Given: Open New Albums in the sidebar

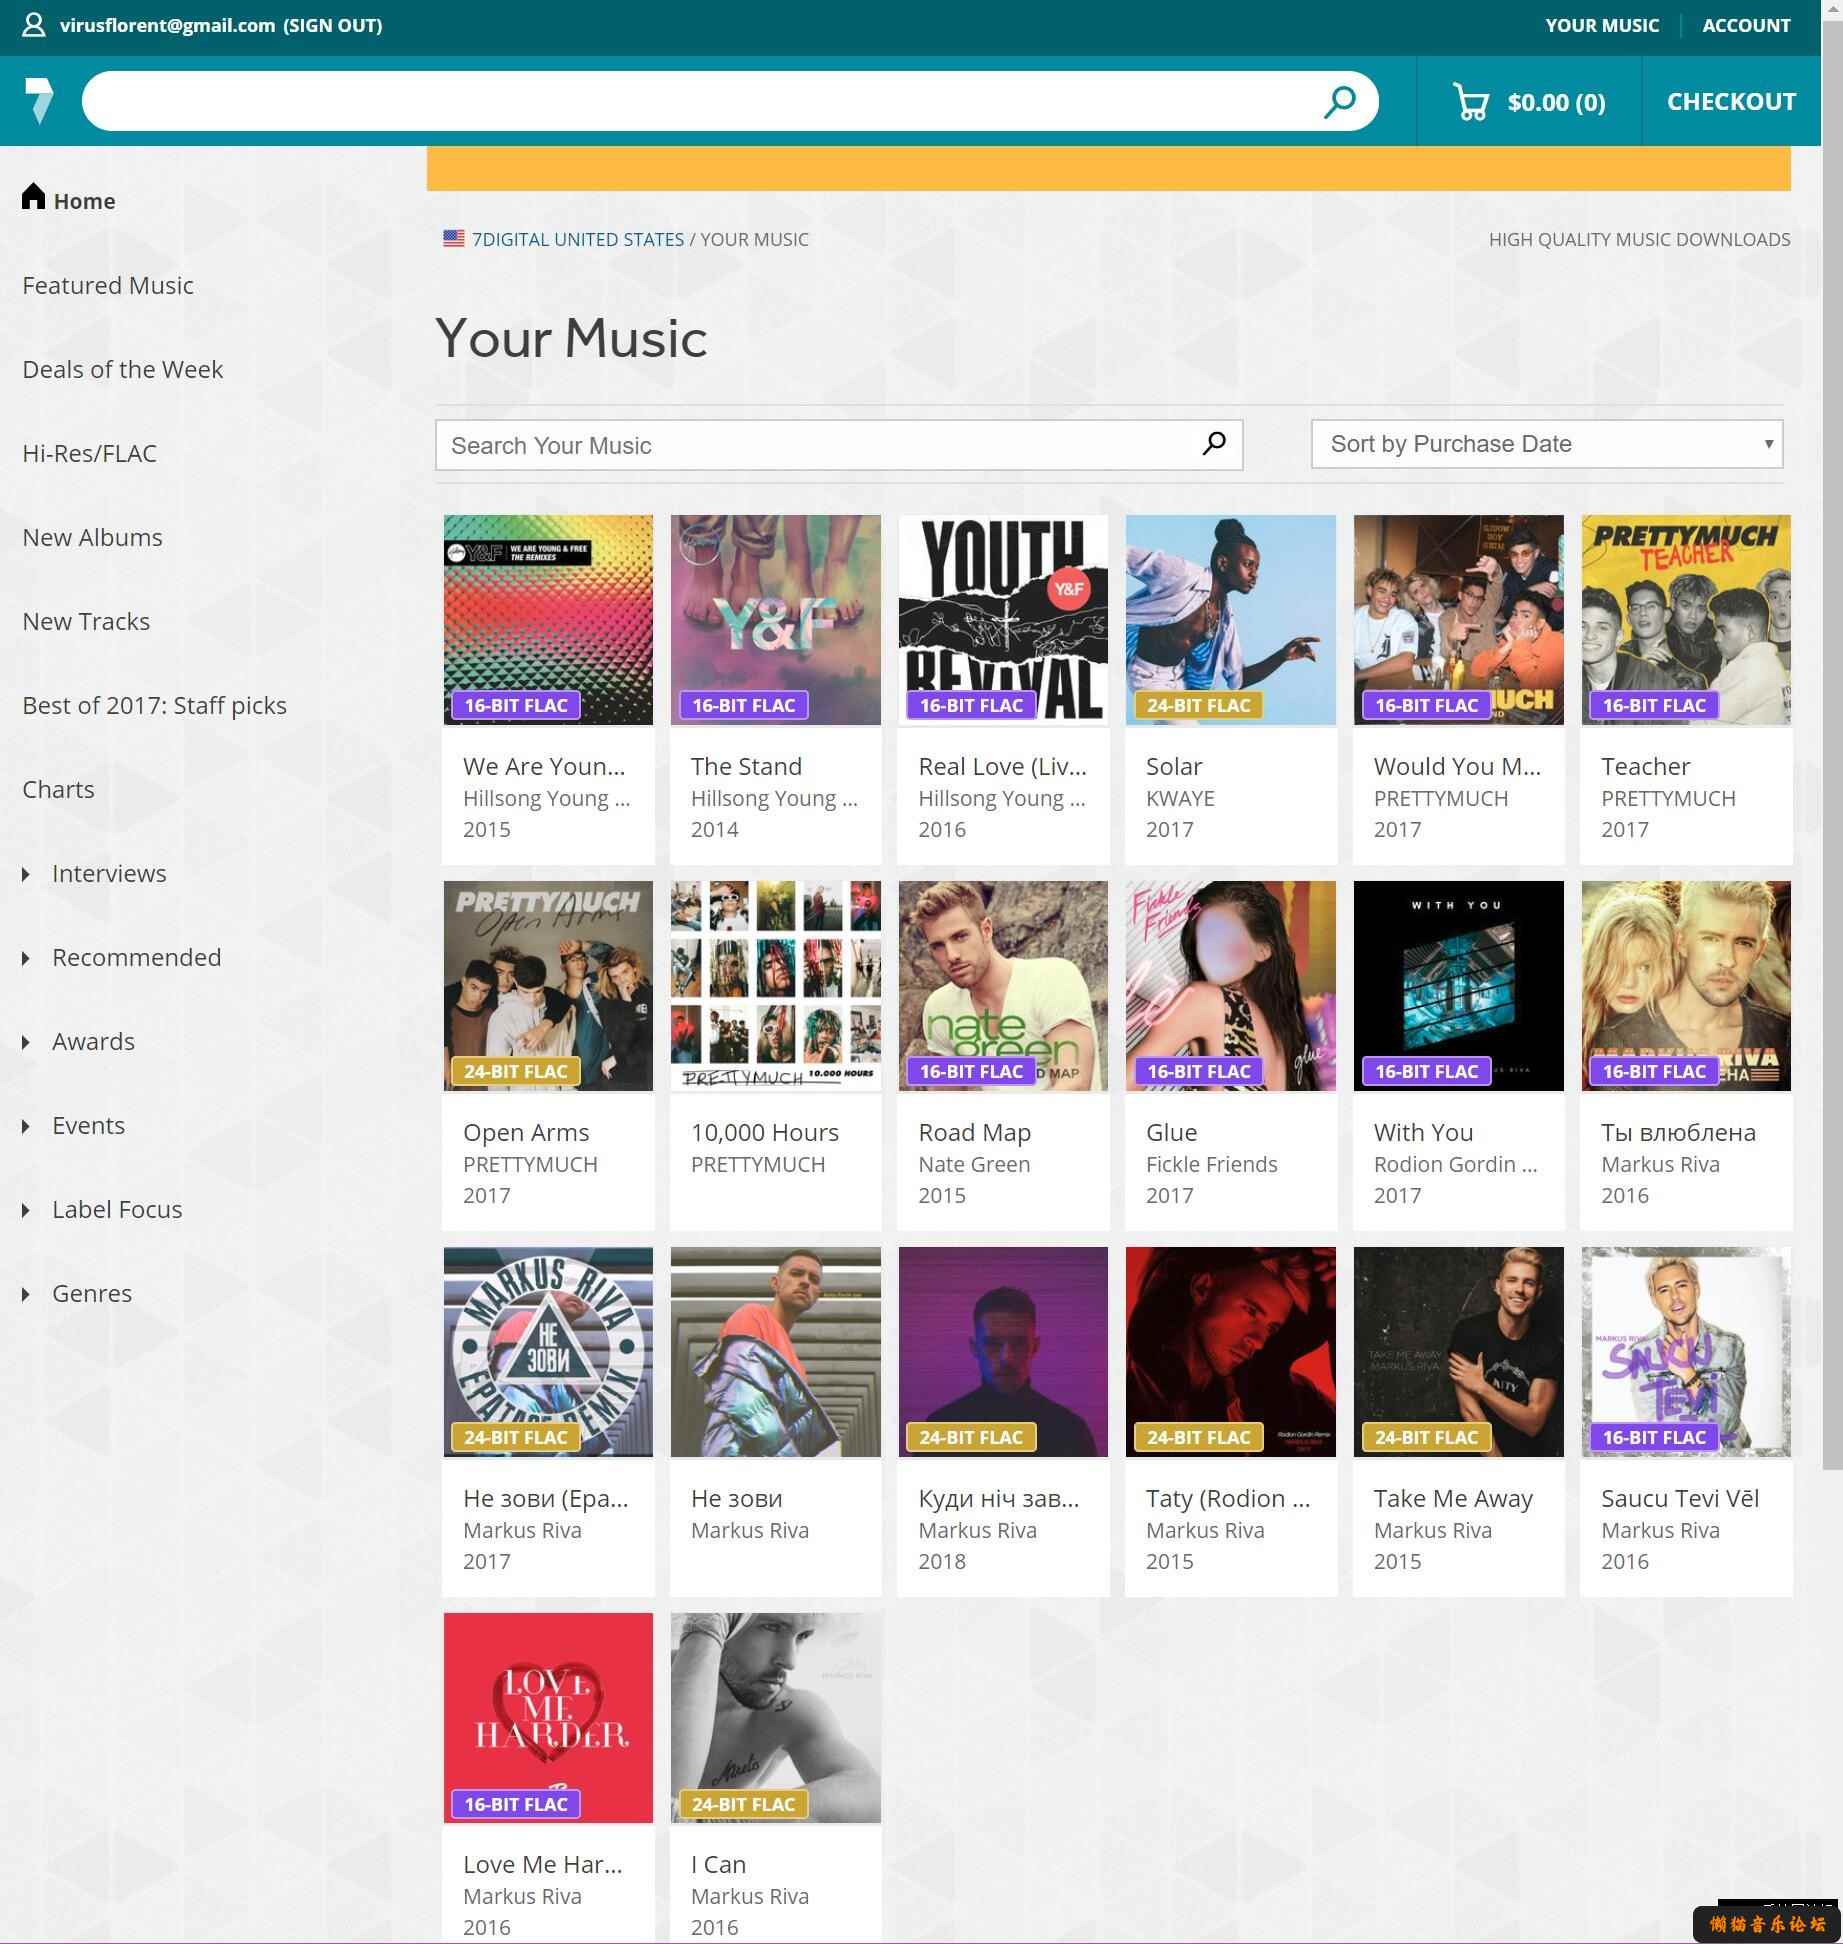Looking at the screenshot, I should pyautogui.click(x=92, y=537).
